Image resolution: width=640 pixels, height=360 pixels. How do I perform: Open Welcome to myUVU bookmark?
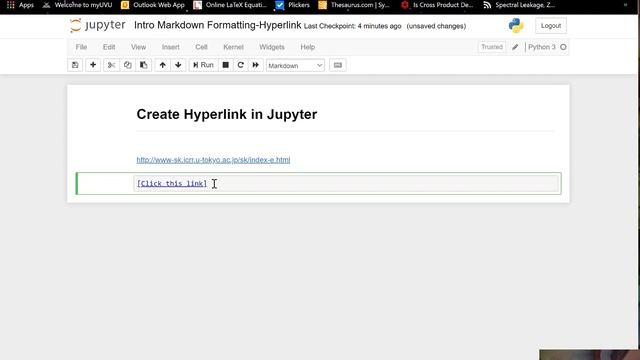pyautogui.click(x=77, y=5)
